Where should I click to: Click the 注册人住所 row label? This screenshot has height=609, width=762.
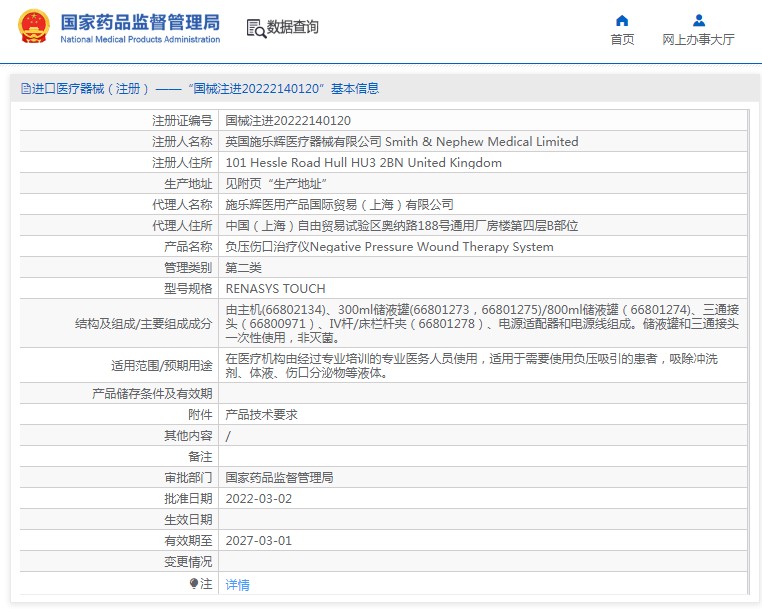(182, 163)
